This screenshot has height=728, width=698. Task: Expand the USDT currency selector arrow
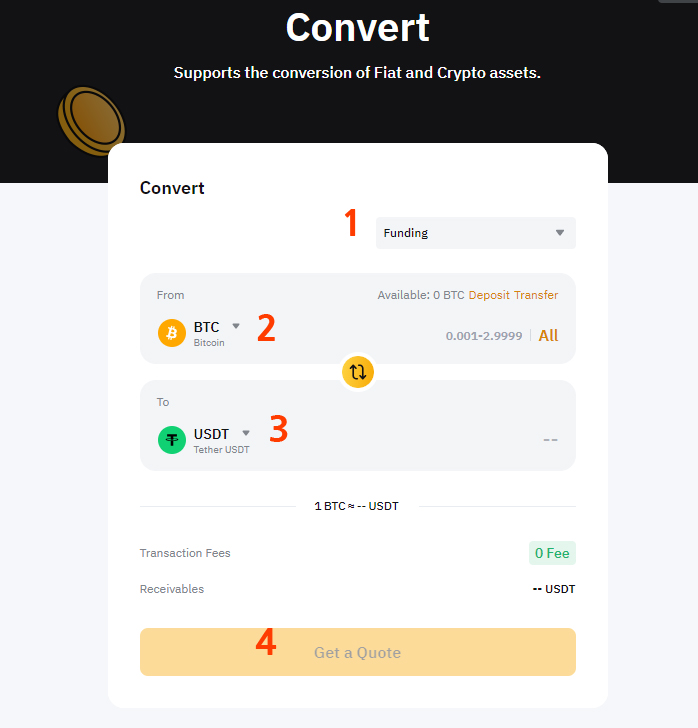246,433
